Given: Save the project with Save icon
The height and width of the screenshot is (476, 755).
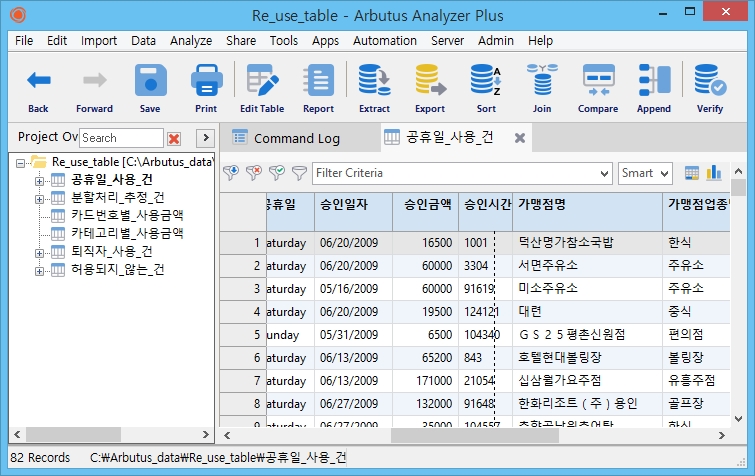Looking at the screenshot, I should 150,80.
